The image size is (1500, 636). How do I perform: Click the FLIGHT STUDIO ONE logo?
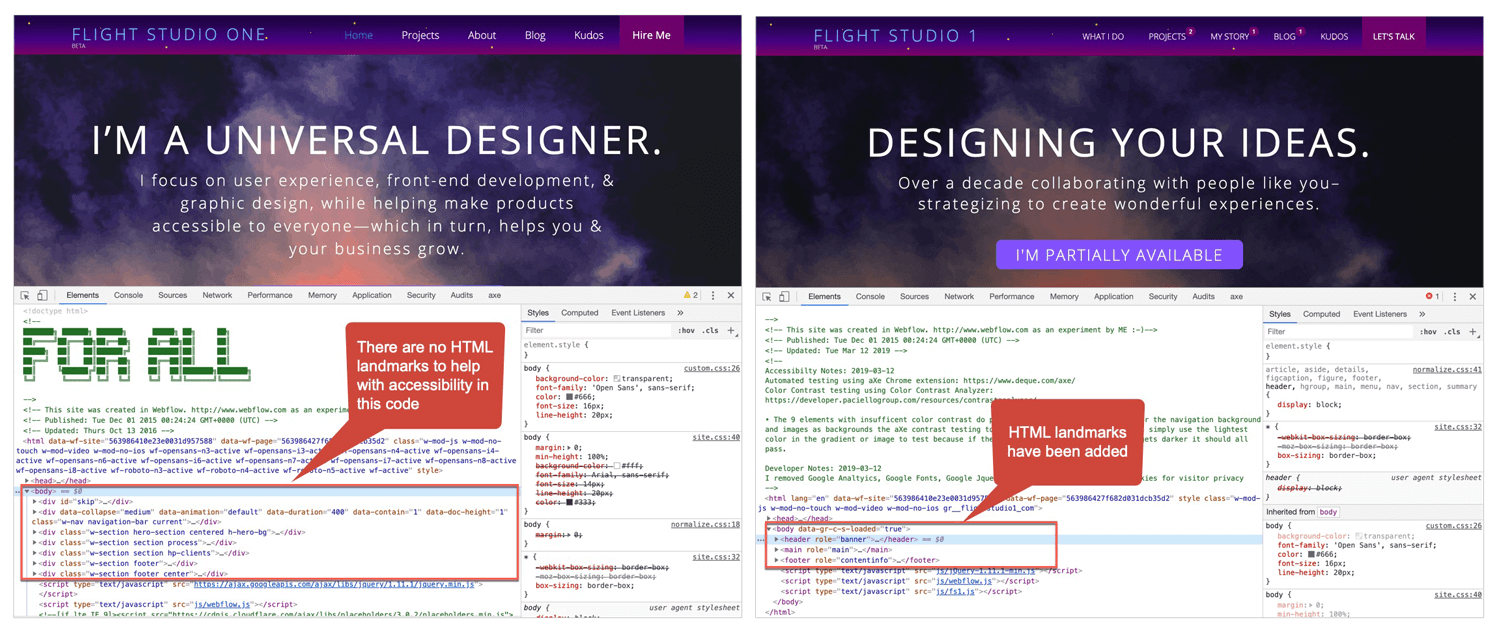pos(169,35)
